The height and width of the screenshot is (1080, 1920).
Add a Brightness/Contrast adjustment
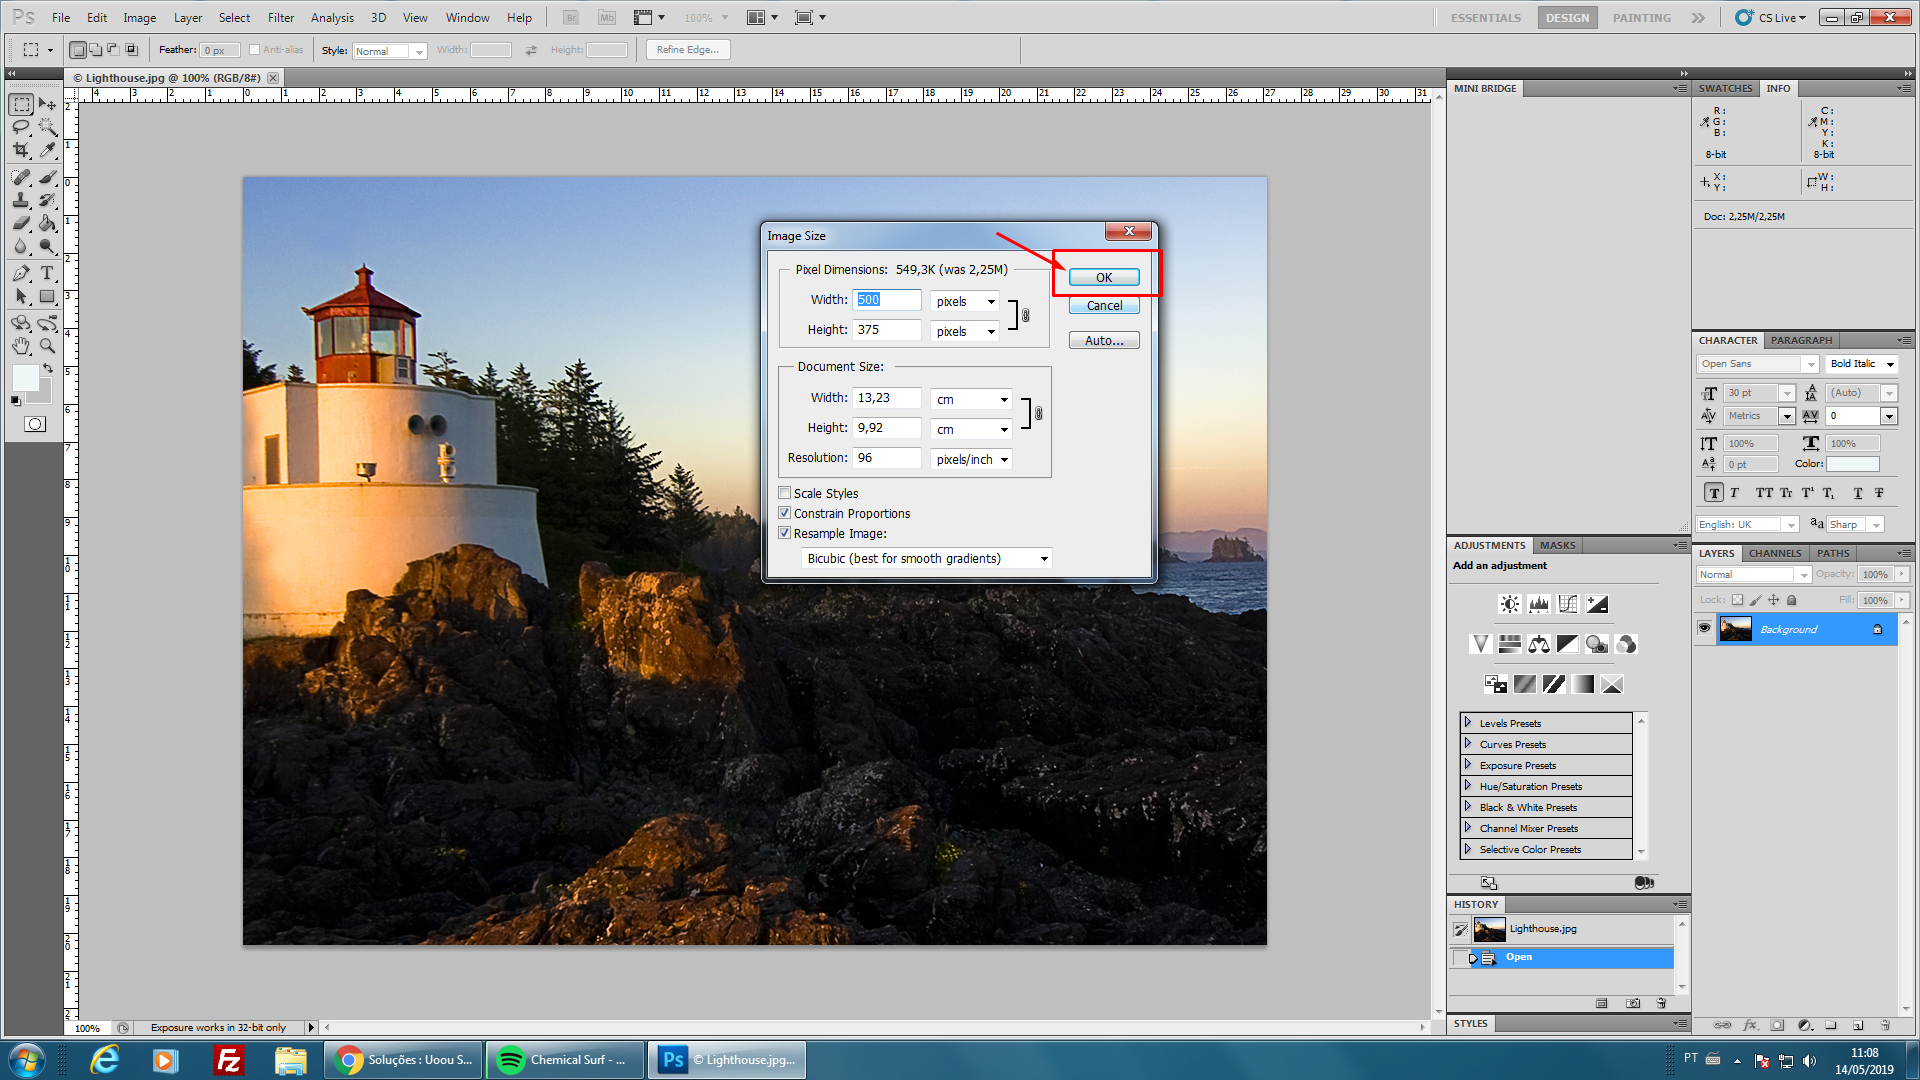(1510, 604)
